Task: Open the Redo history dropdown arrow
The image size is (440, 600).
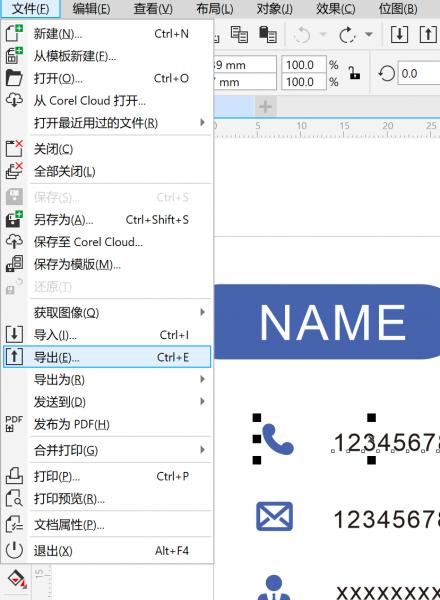Action: (369, 34)
